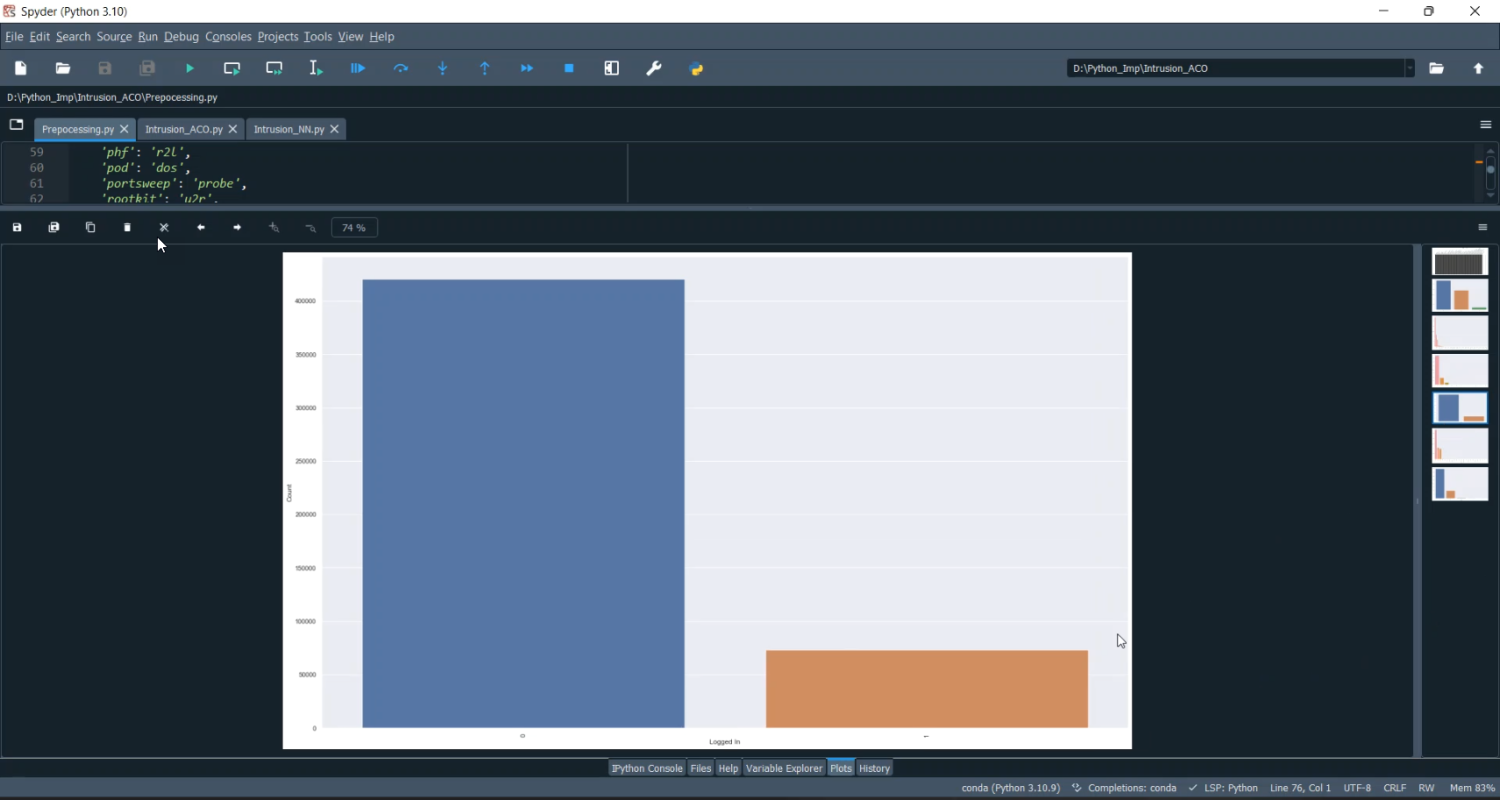Click the Debug file icon in toolbar
1500x800 pixels.
tap(358, 69)
